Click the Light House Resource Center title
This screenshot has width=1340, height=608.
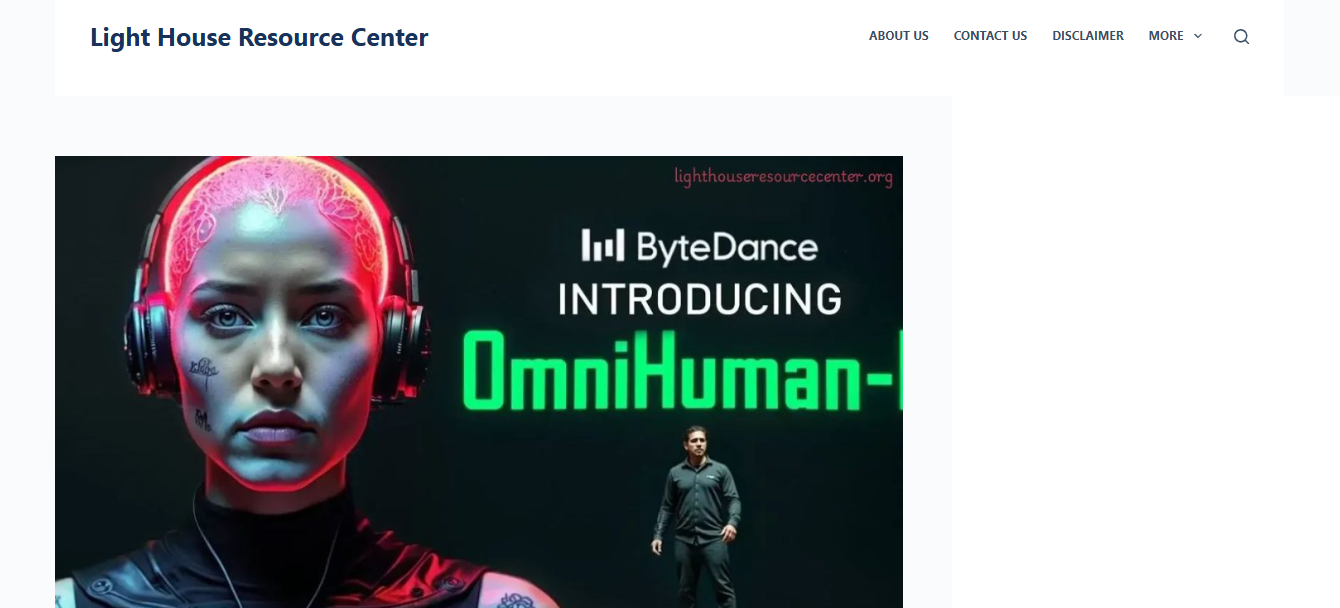point(259,38)
